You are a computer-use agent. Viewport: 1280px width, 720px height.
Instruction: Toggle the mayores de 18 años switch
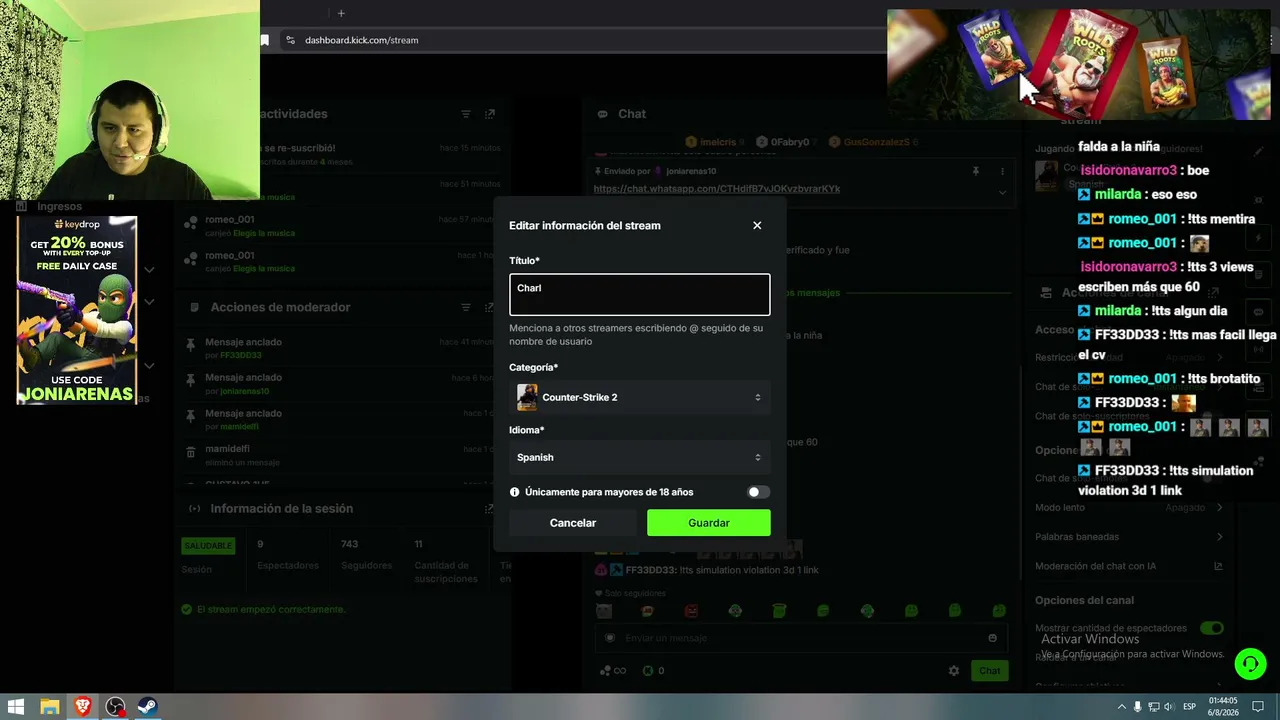click(759, 492)
